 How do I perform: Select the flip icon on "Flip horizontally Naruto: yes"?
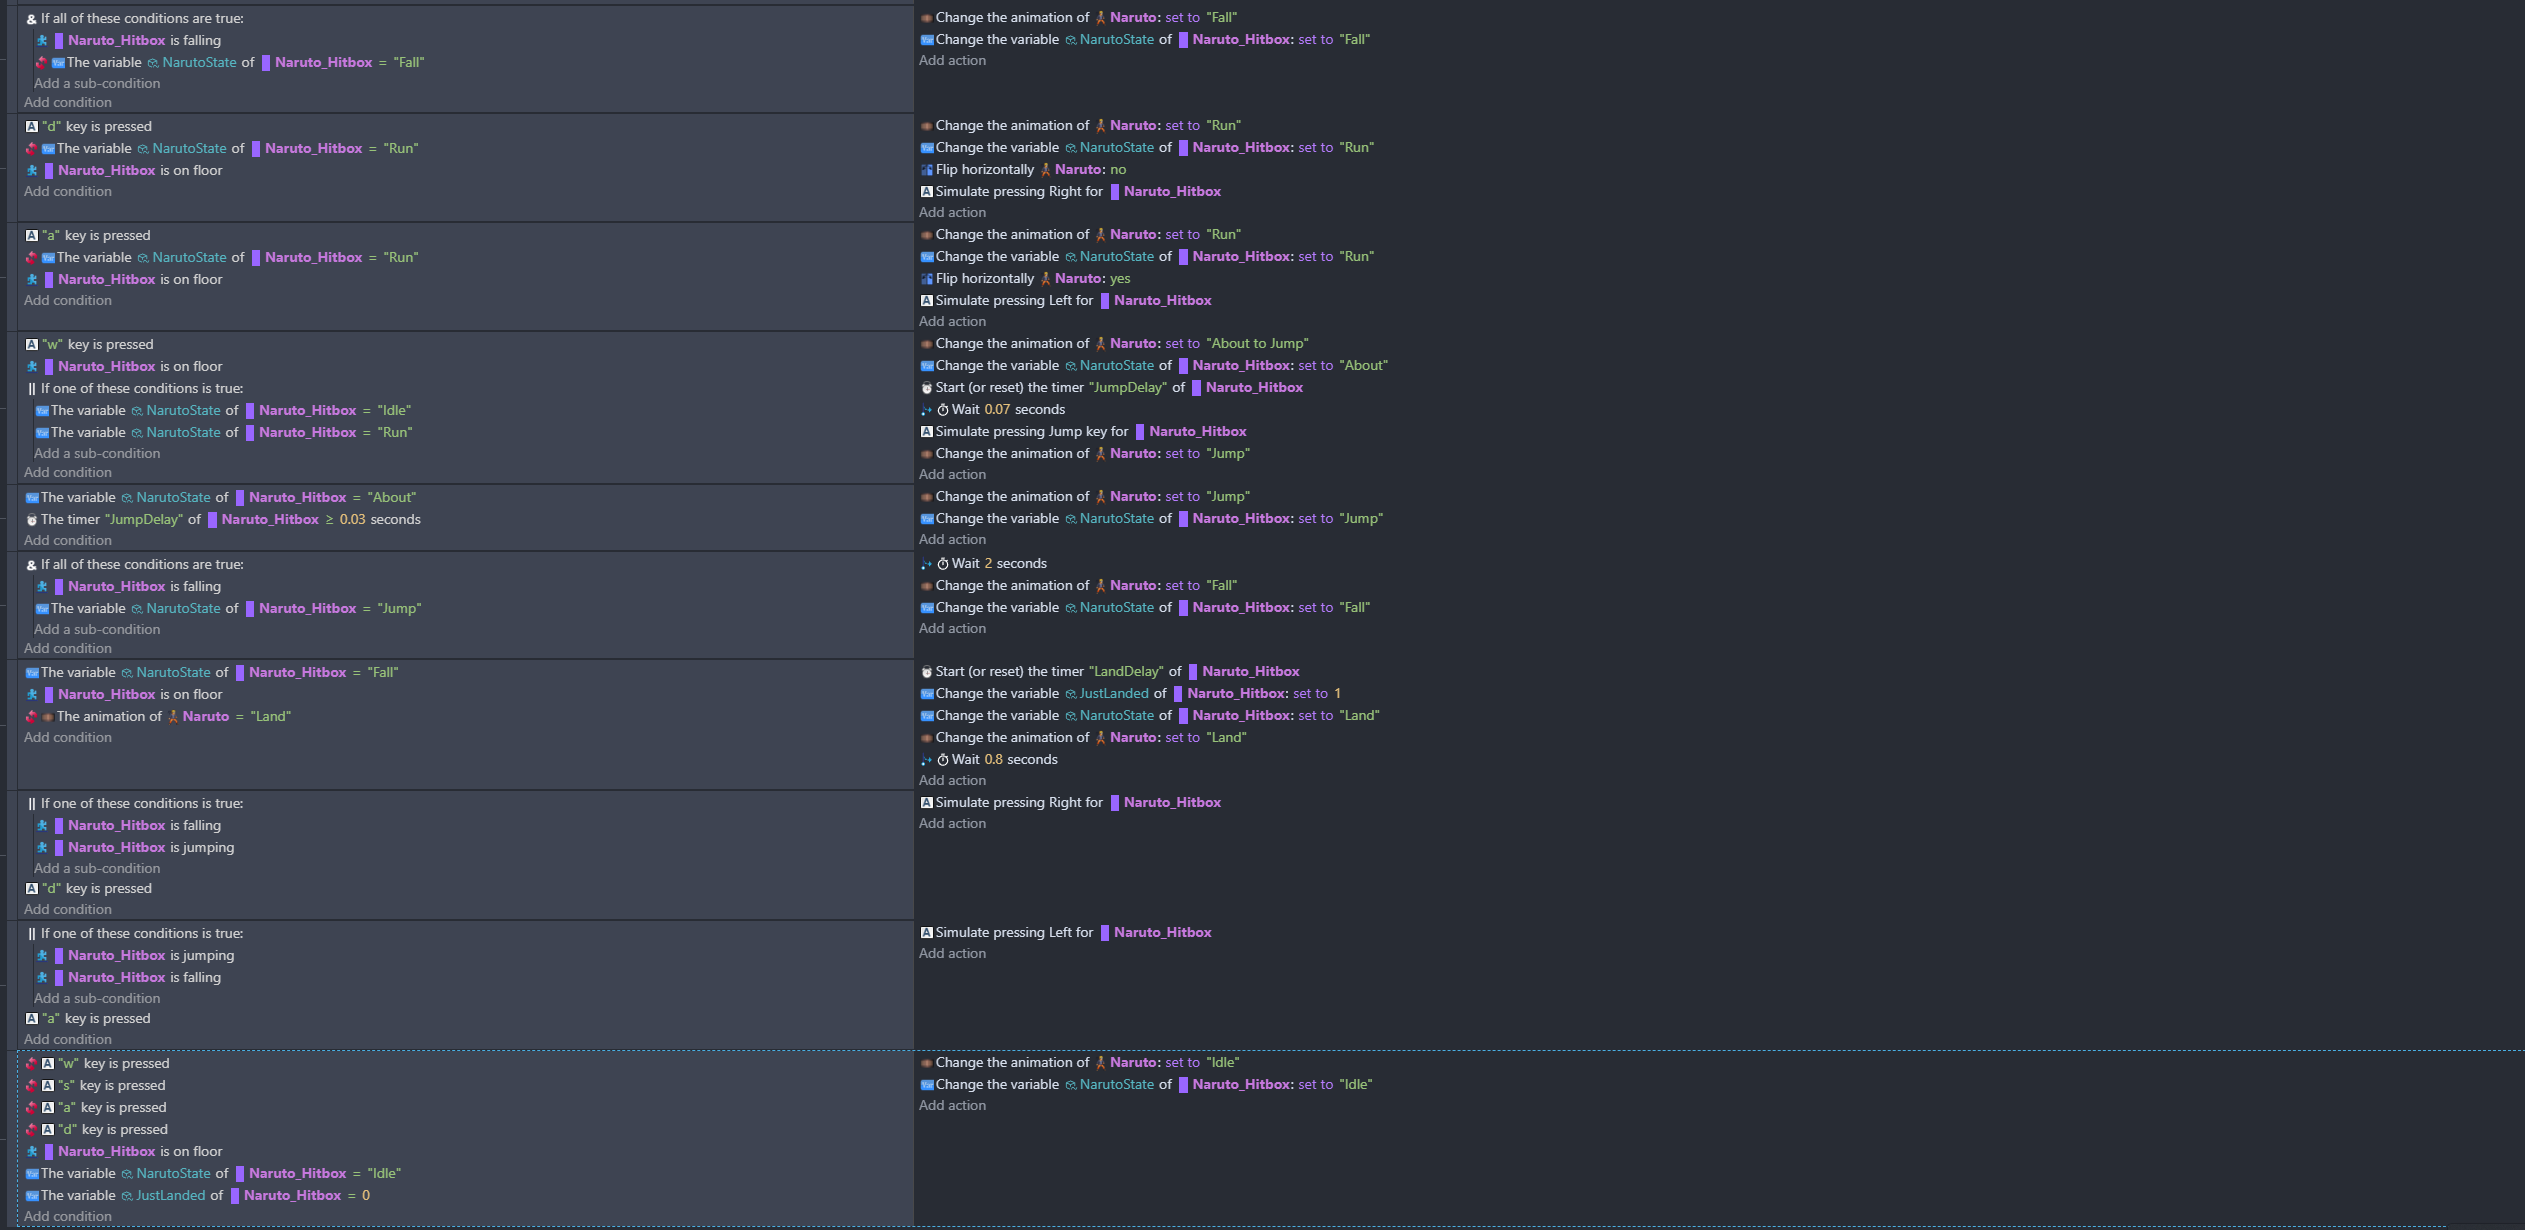coord(926,279)
